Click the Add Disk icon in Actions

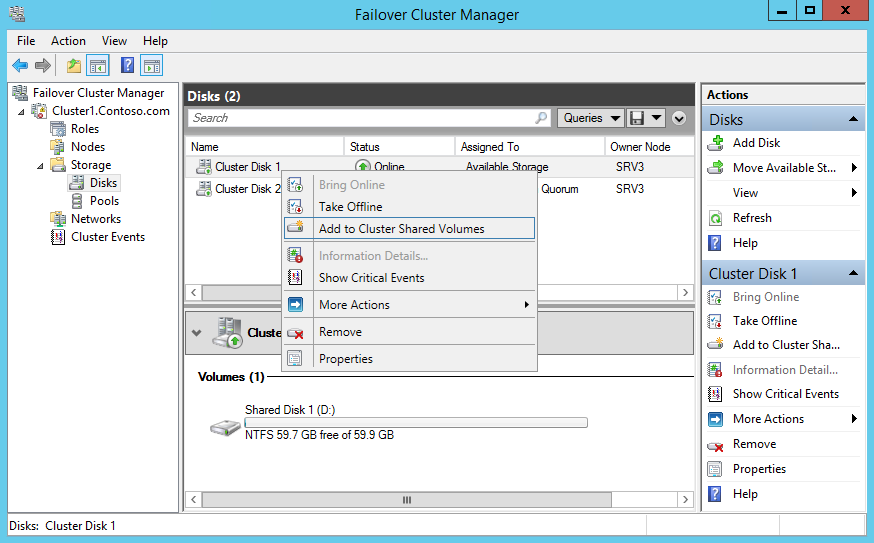[x=715, y=143]
